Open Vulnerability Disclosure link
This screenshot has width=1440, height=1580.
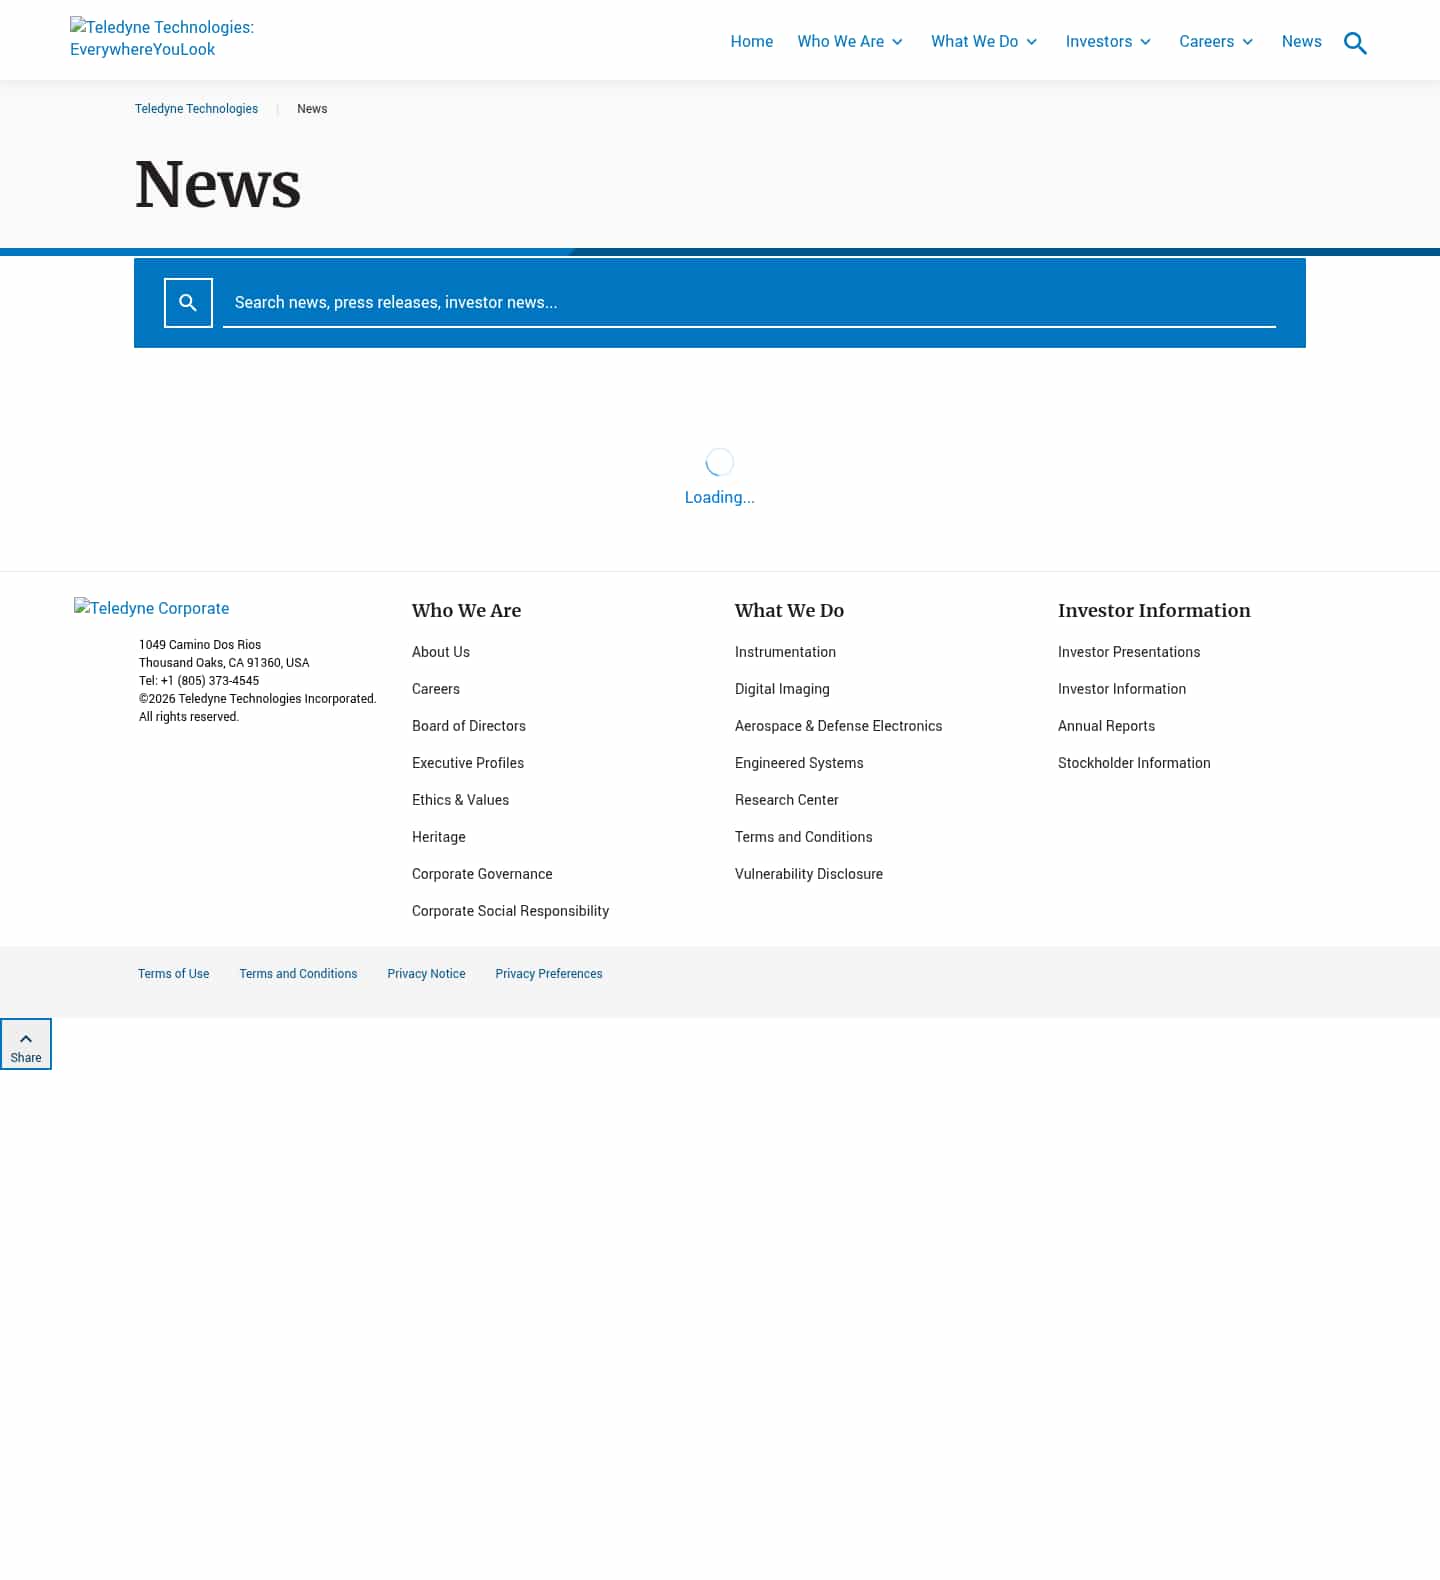pos(809,874)
